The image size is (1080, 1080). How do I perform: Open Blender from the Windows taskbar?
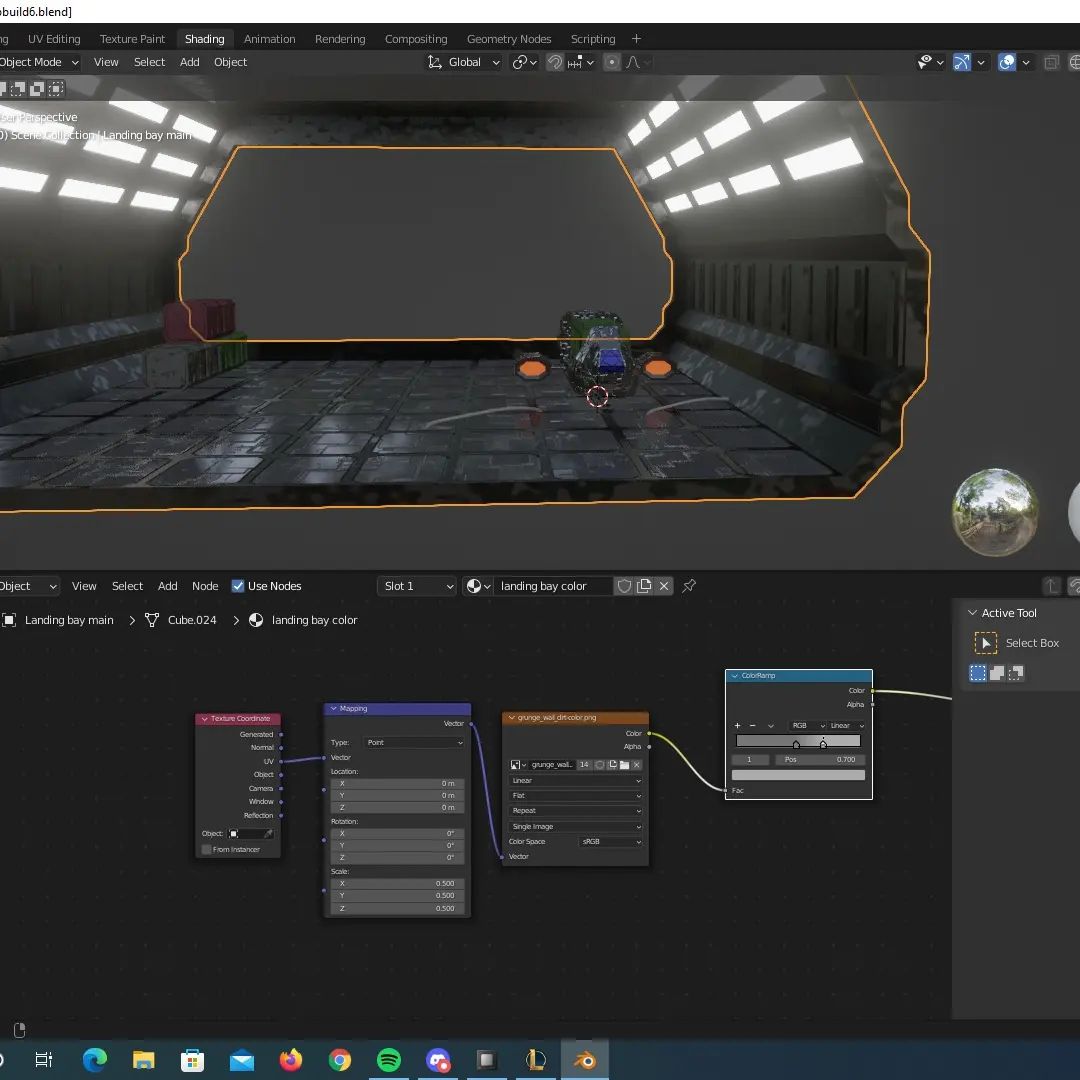[x=585, y=1060]
